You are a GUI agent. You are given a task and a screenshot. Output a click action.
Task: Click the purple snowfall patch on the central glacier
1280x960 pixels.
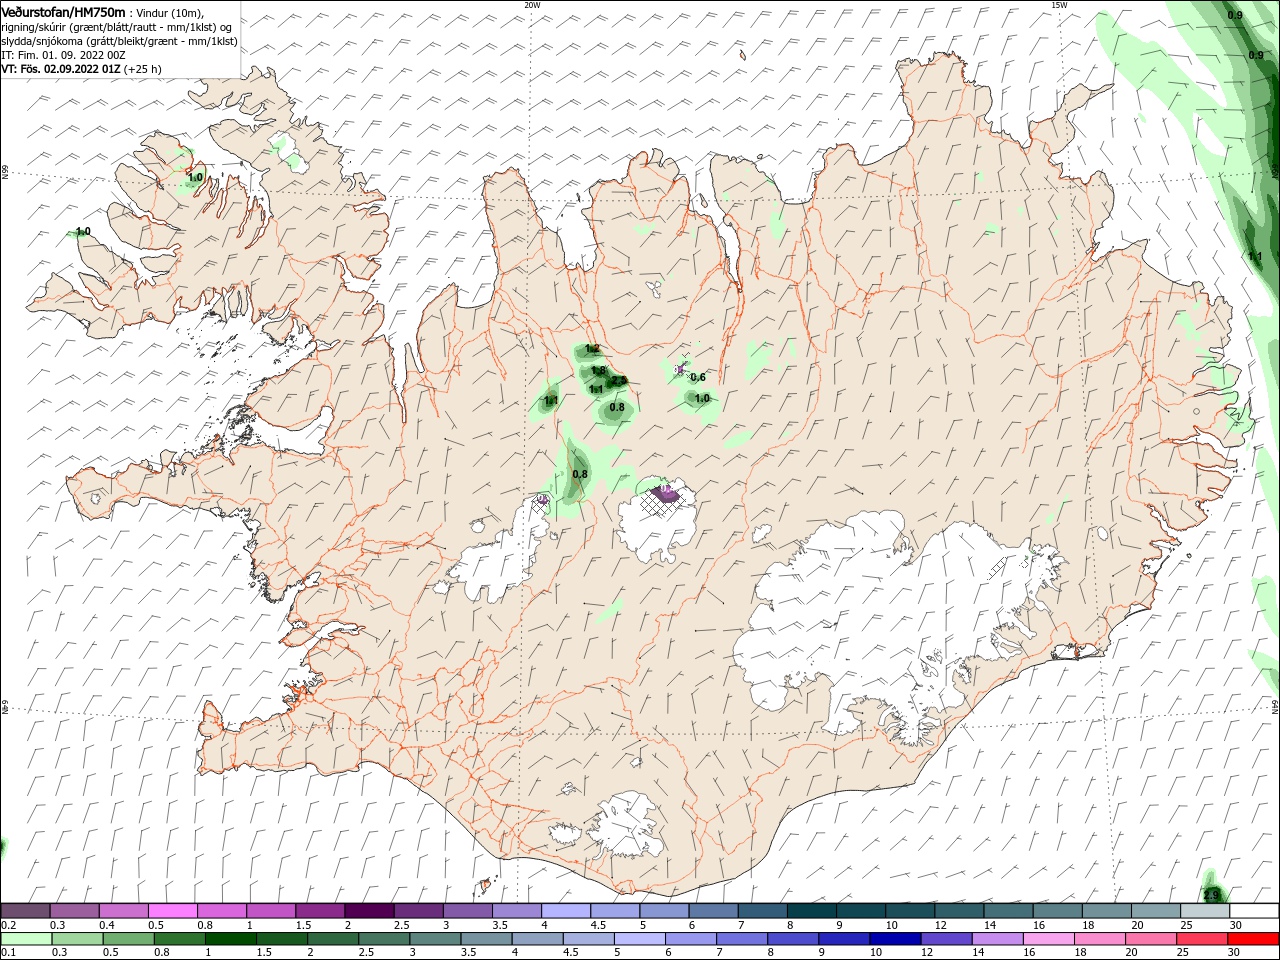click(x=665, y=492)
